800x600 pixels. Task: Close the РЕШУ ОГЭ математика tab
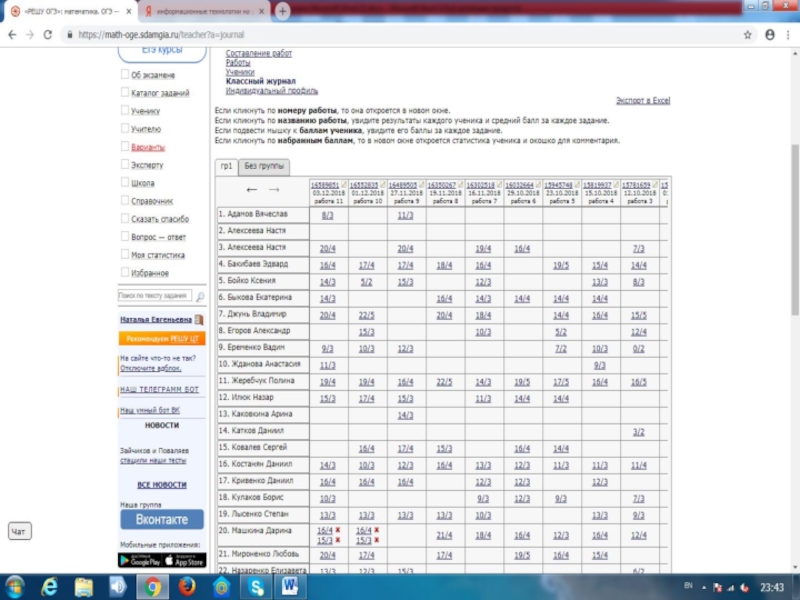point(129,11)
